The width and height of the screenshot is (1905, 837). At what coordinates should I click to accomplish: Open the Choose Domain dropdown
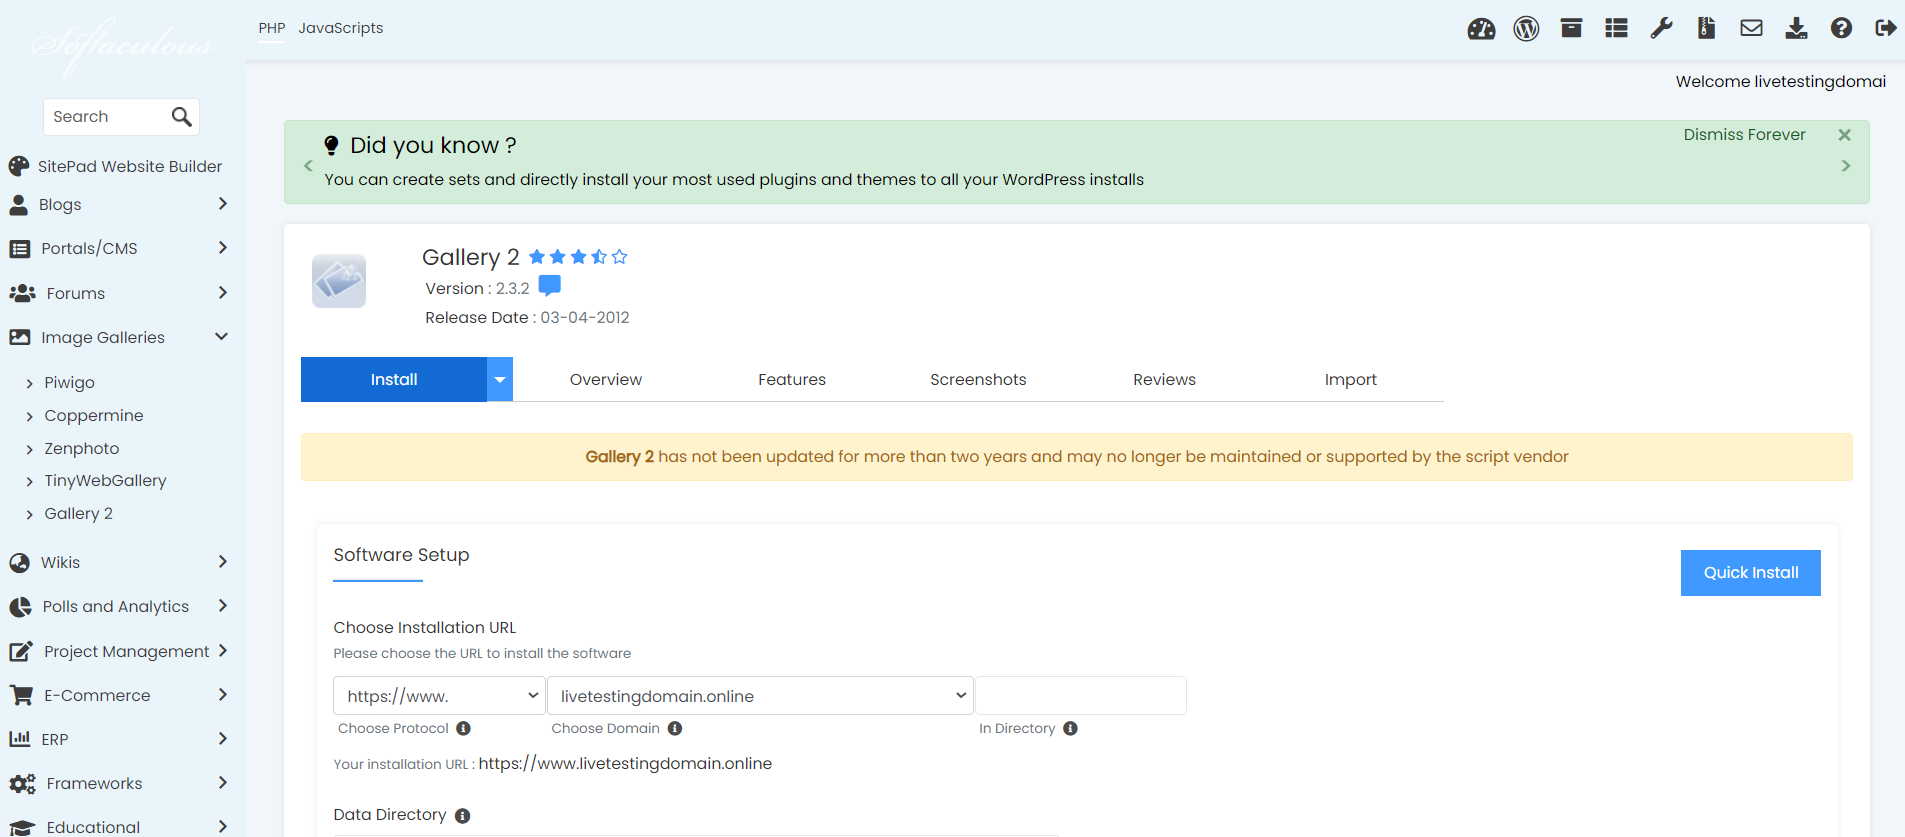(x=760, y=696)
